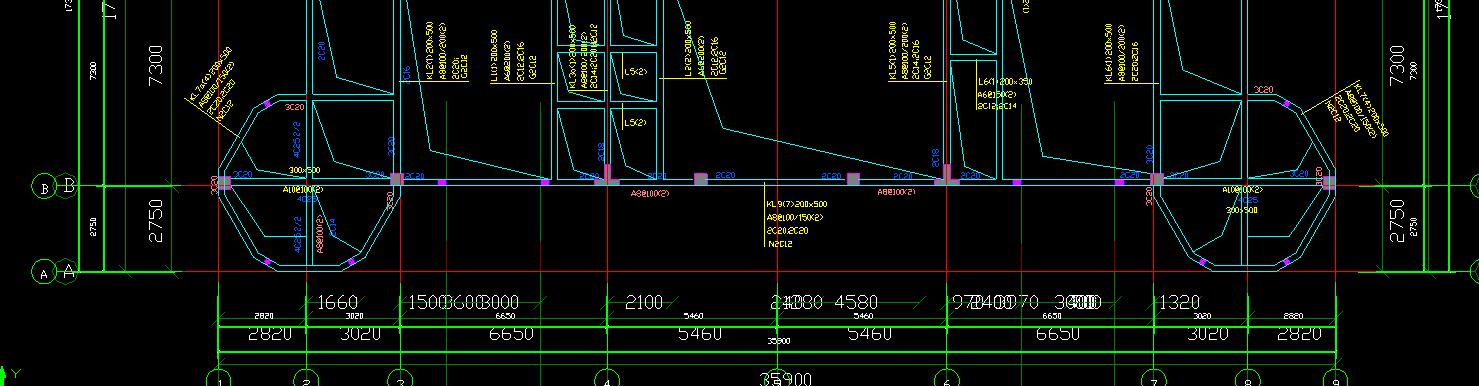
Task: Select grid axis bubble number 6
Action: [947, 378]
